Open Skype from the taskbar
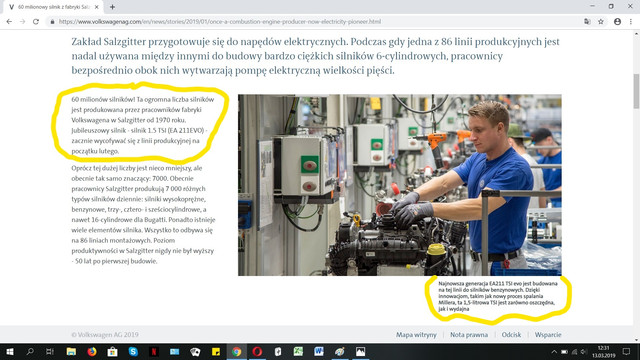The height and width of the screenshot is (360, 640). 133,351
